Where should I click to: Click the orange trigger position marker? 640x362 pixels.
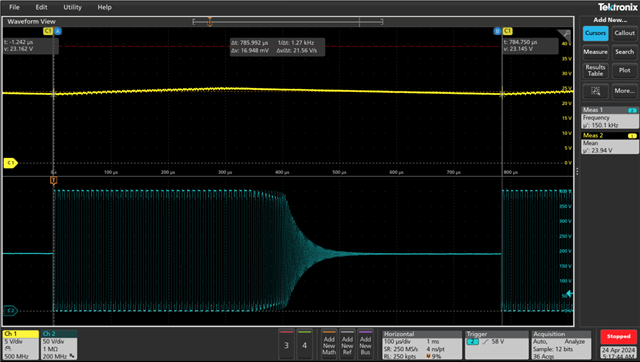pos(53,180)
